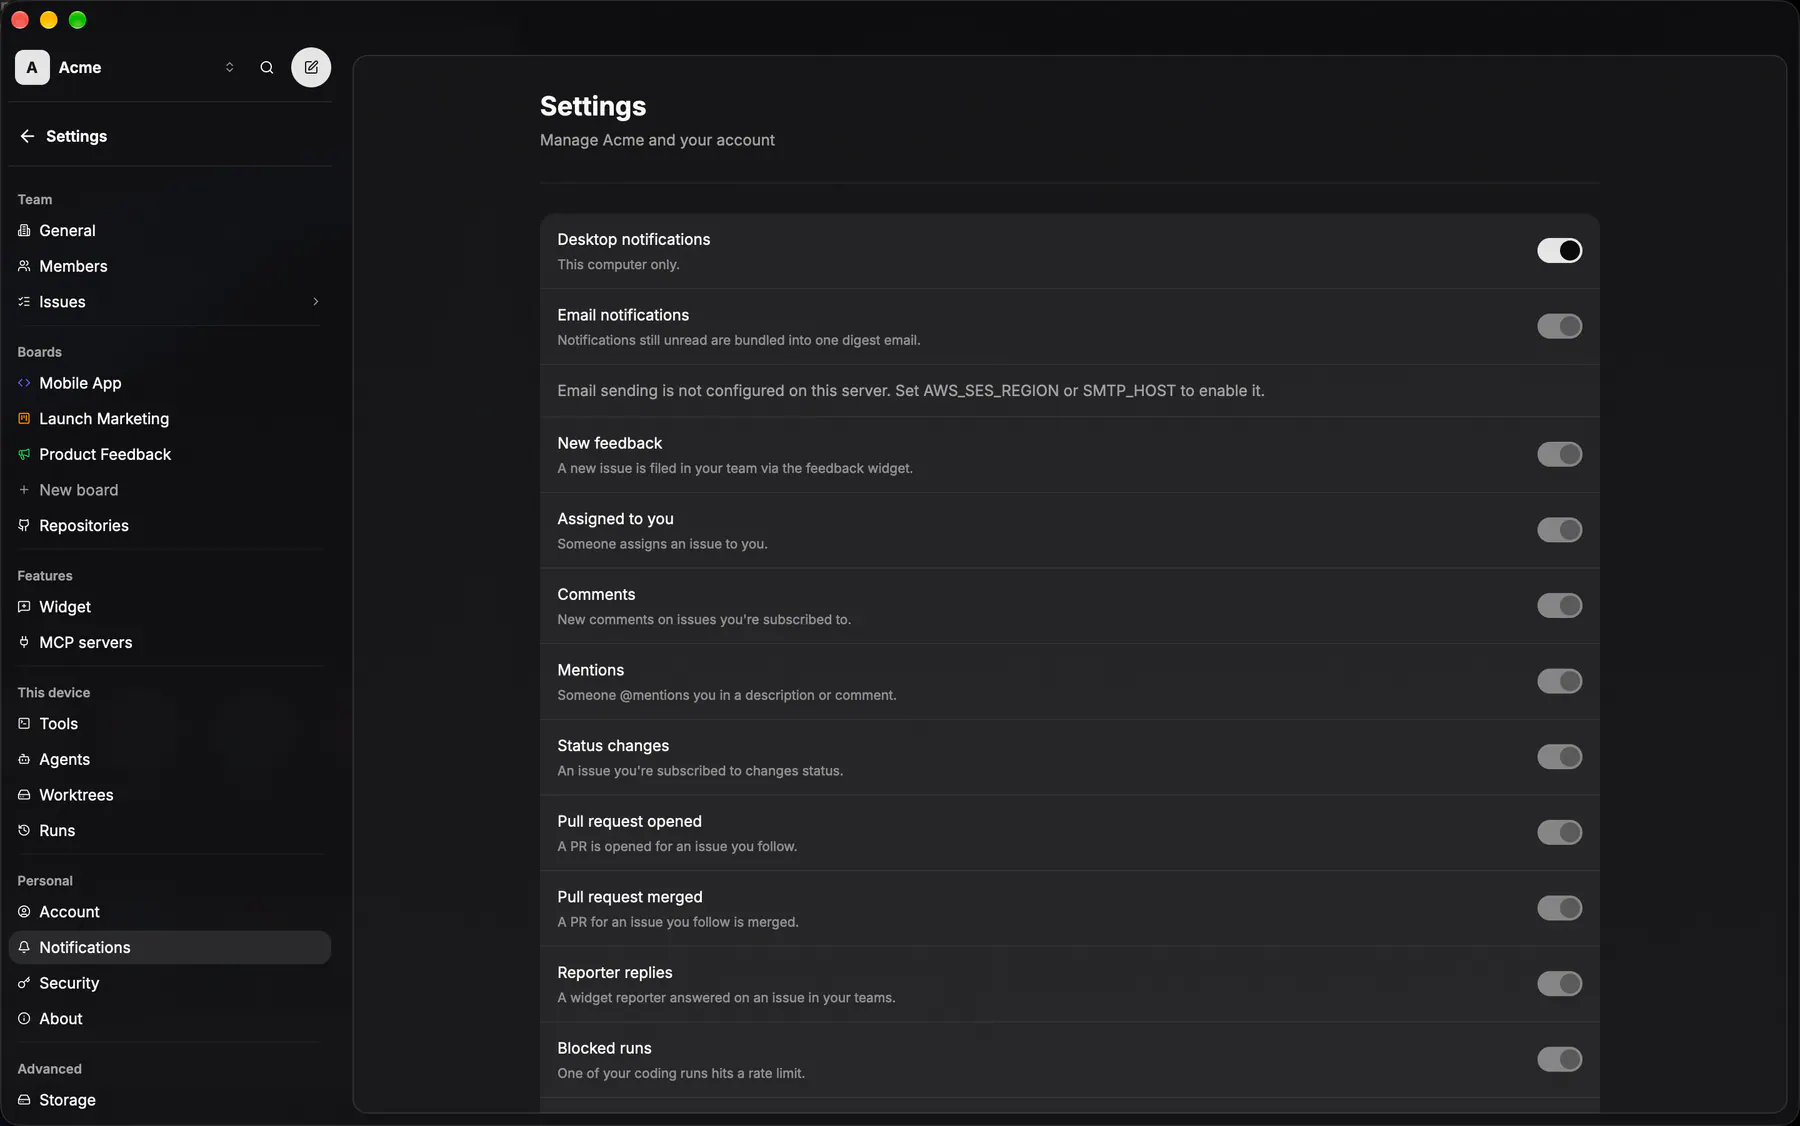1800x1126 pixels.
Task: Go to Account settings
Action: (170, 911)
